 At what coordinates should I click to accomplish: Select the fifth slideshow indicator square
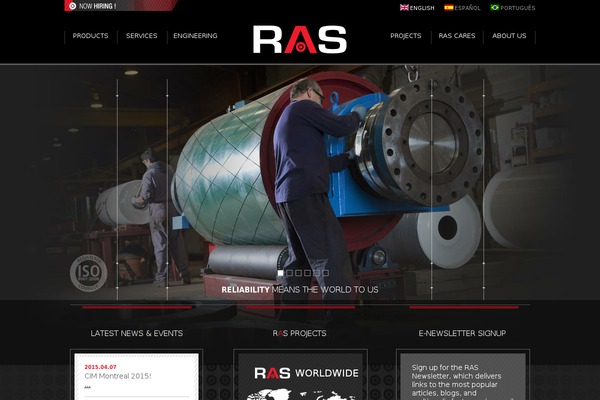[x=316, y=273]
